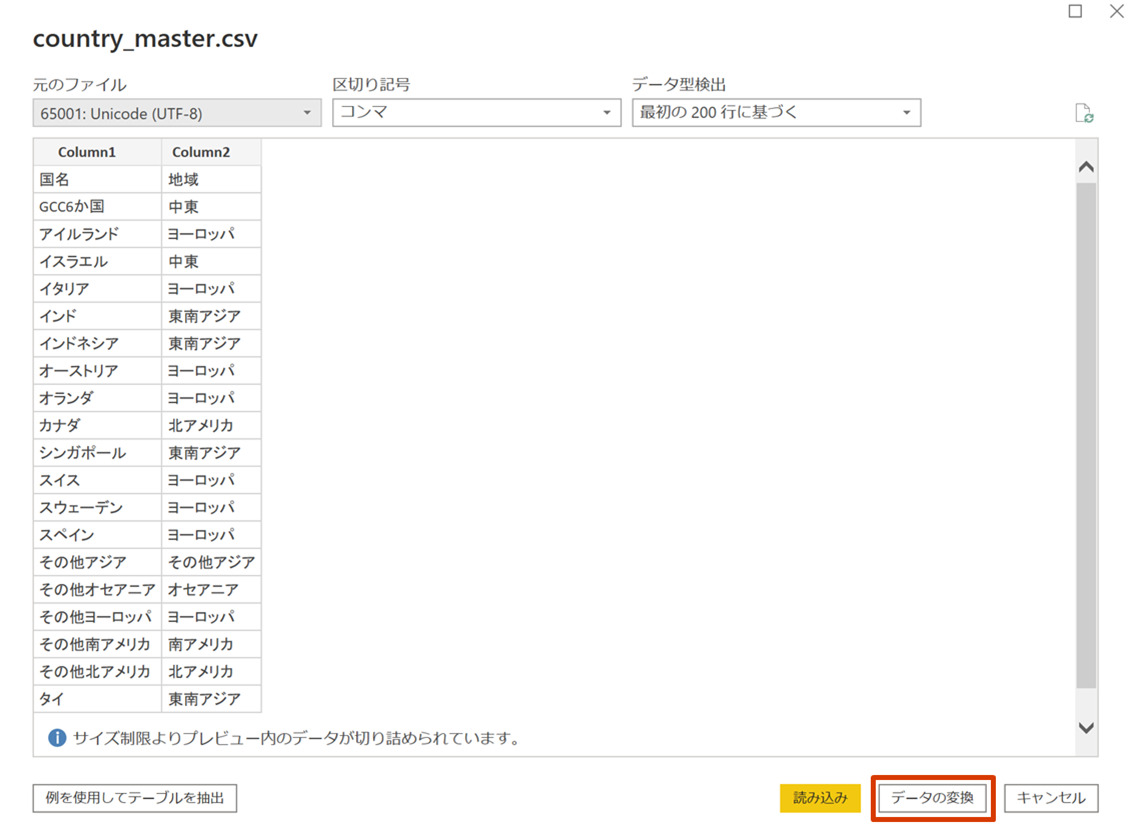Click the シンガポール cell

(x=97, y=453)
